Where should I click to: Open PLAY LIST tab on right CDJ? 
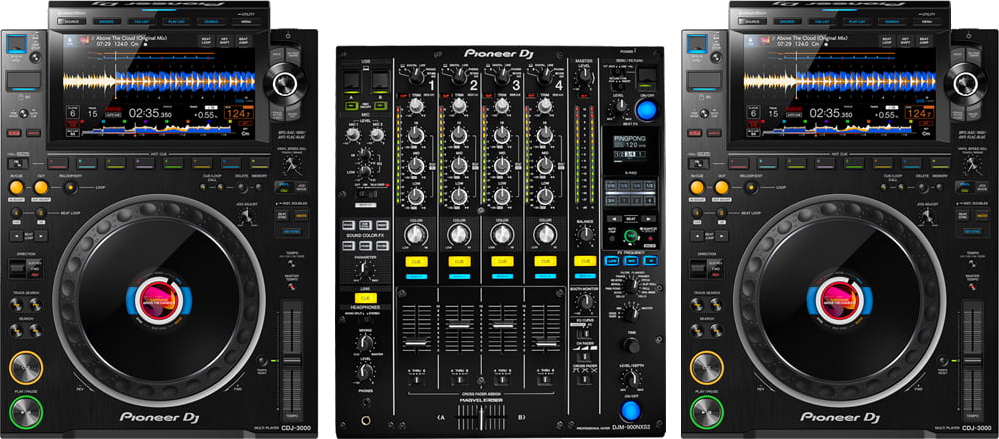857,21
